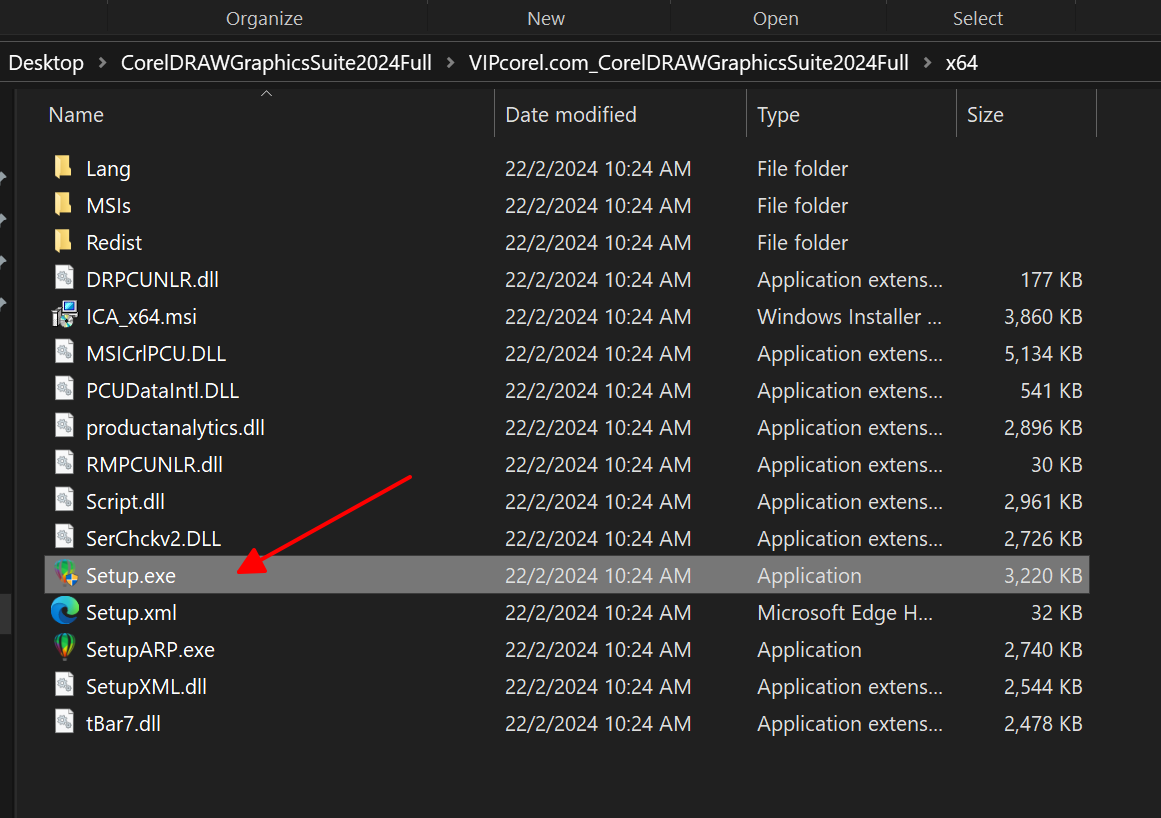Open the Select ribbon group

tap(977, 19)
